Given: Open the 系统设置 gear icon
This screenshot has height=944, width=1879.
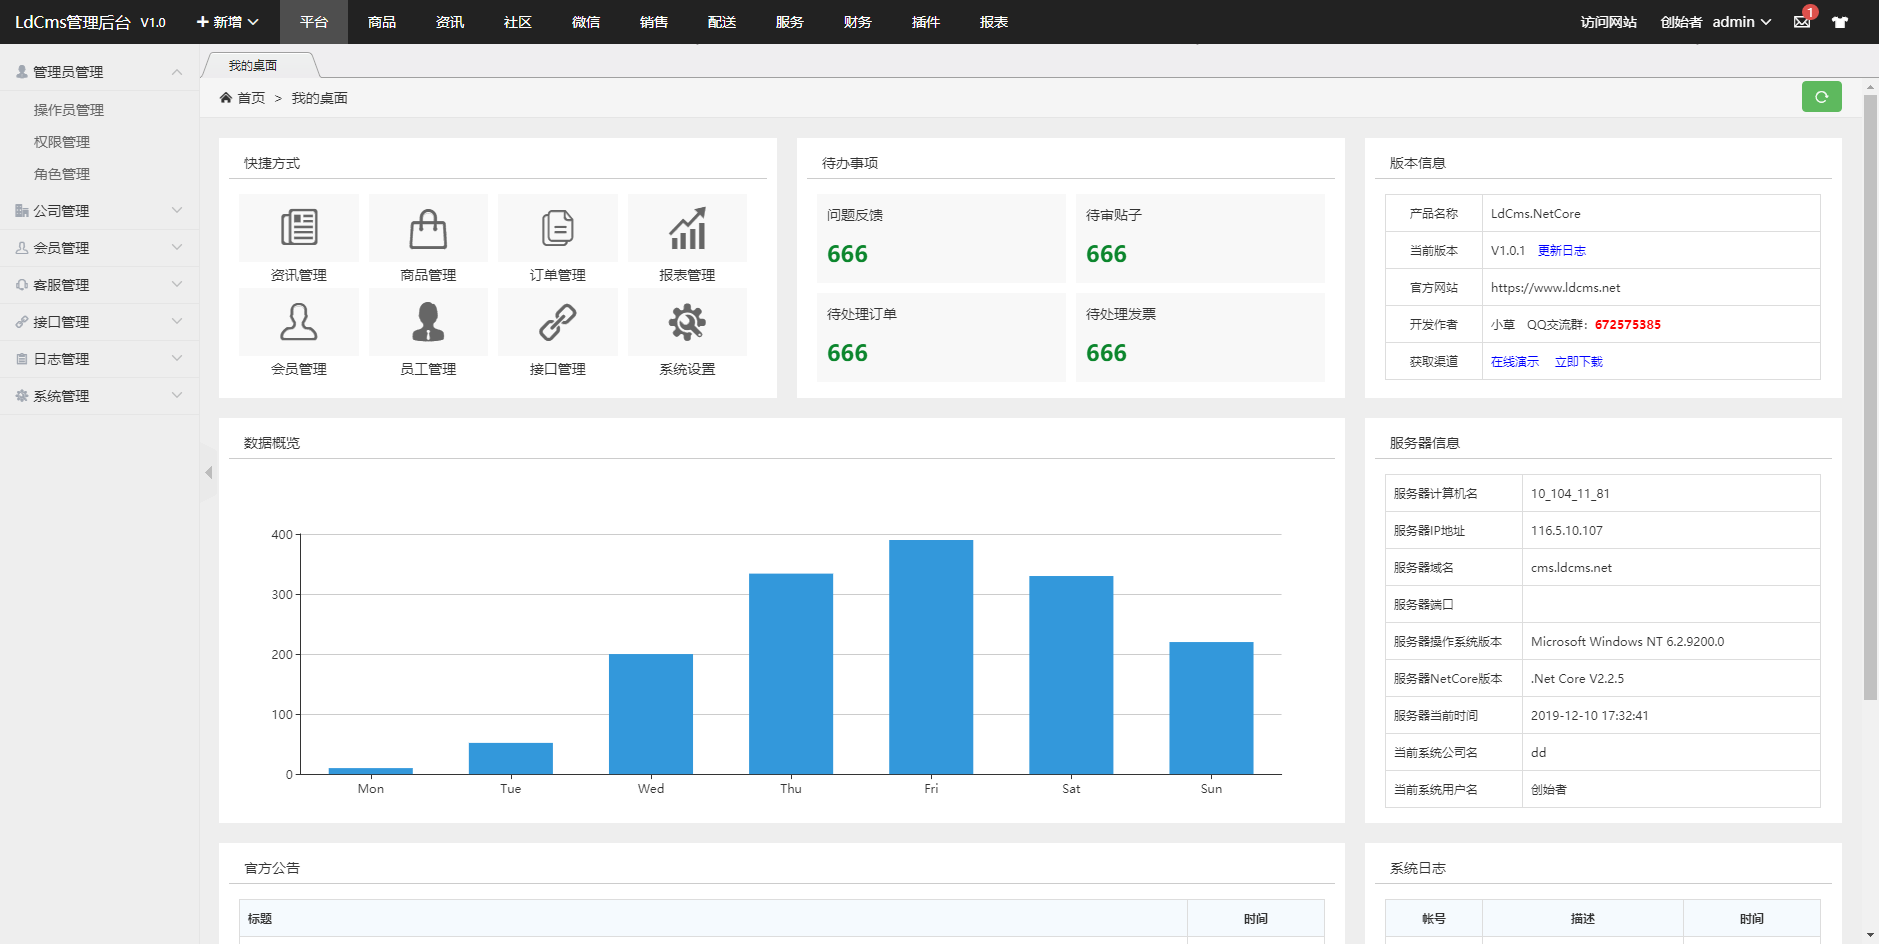Looking at the screenshot, I should tap(687, 322).
